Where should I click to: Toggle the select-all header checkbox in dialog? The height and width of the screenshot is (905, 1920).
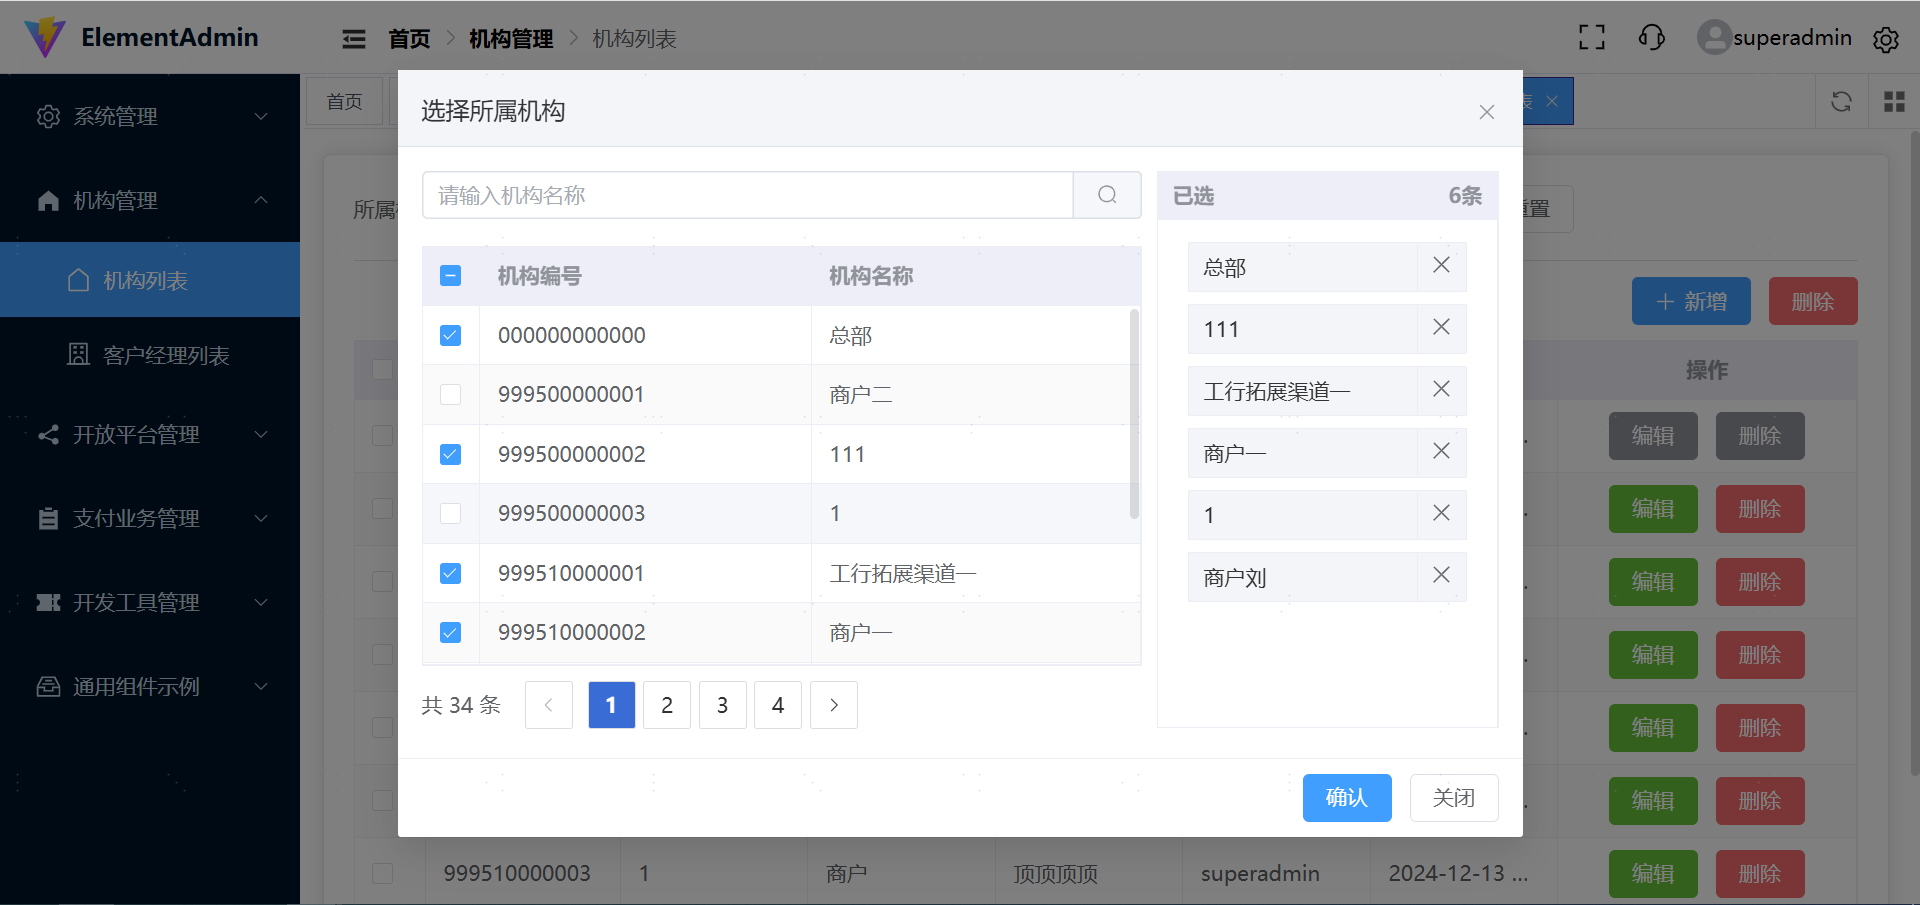pyautogui.click(x=451, y=275)
